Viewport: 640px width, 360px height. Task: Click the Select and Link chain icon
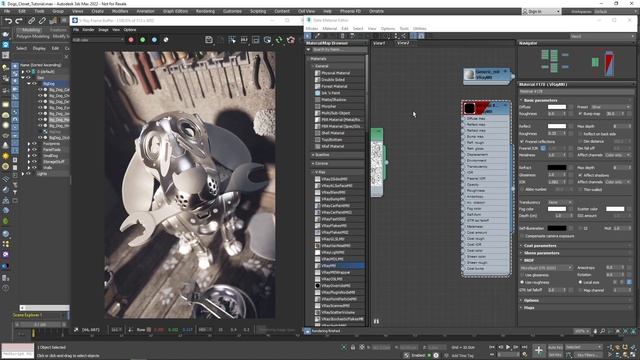click(31, 21)
